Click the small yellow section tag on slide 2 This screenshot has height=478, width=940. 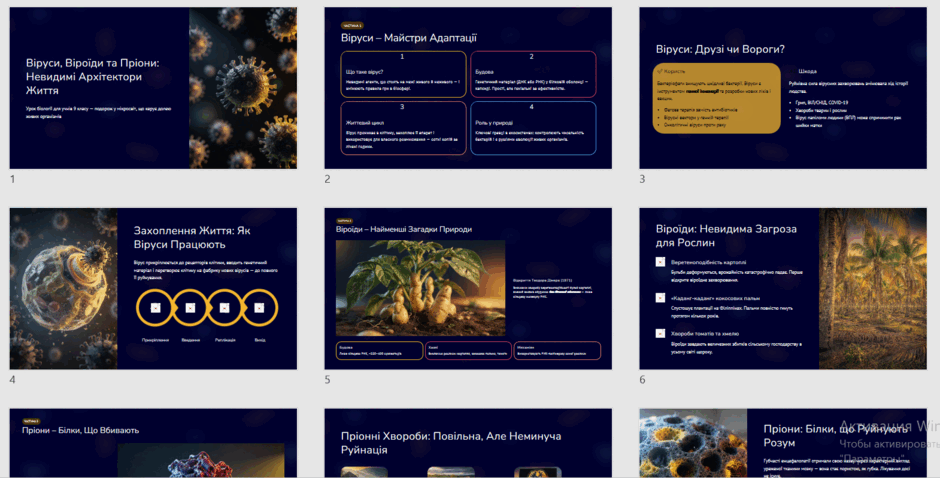click(352, 26)
